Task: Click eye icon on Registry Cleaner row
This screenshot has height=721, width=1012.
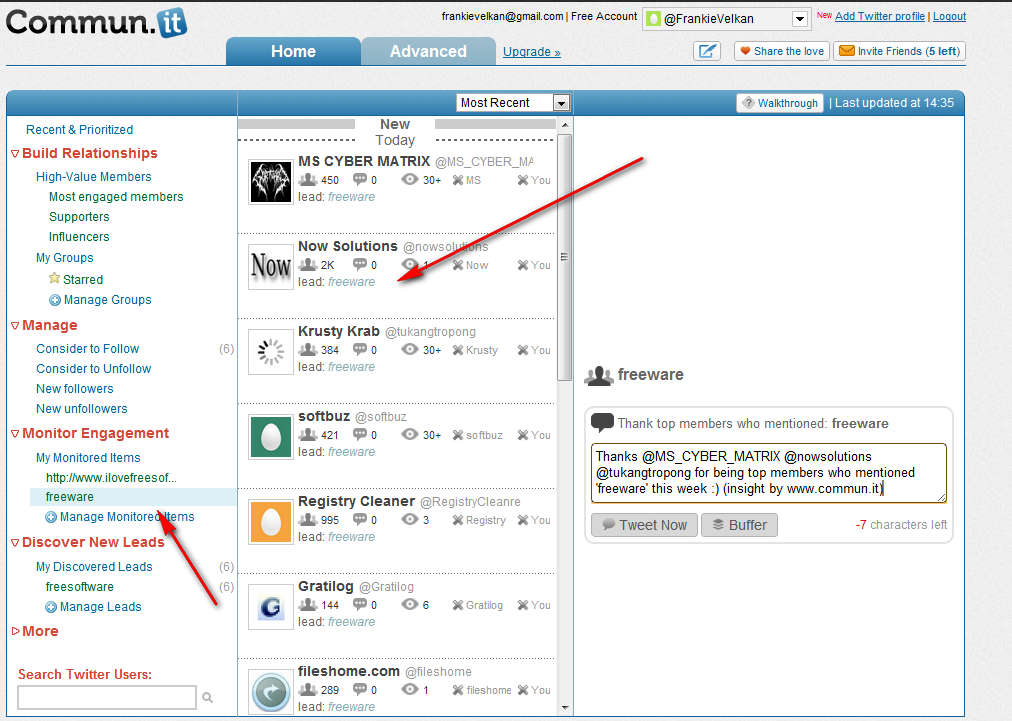Action: (x=410, y=520)
